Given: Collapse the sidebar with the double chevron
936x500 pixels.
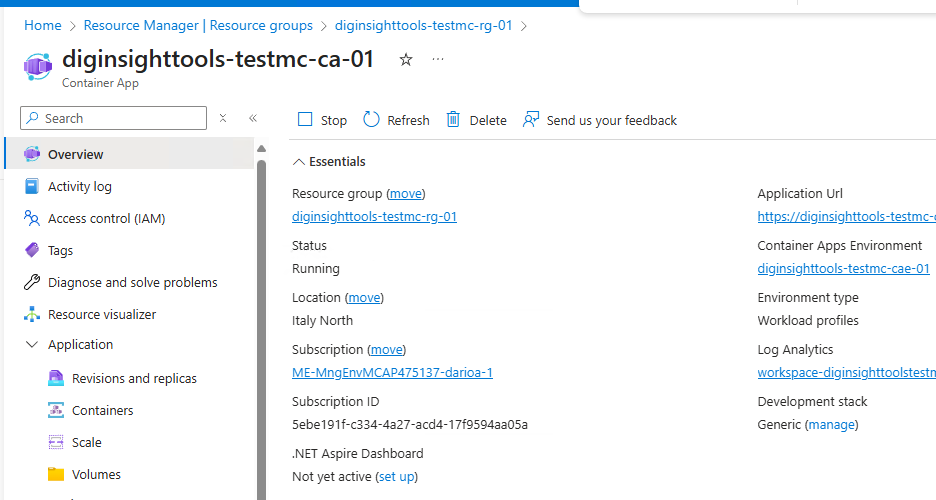Looking at the screenshot, I should [253, 118].
